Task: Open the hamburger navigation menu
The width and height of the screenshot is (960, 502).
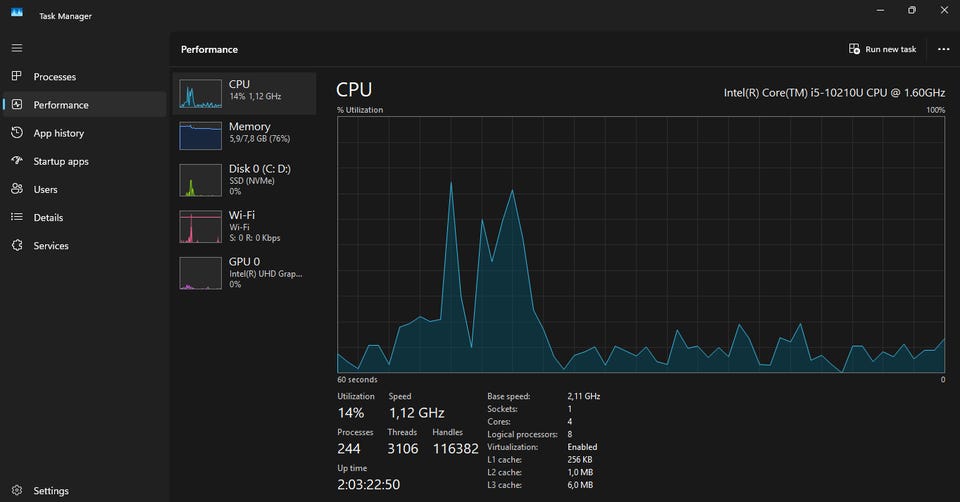Action: coord(17,48)
